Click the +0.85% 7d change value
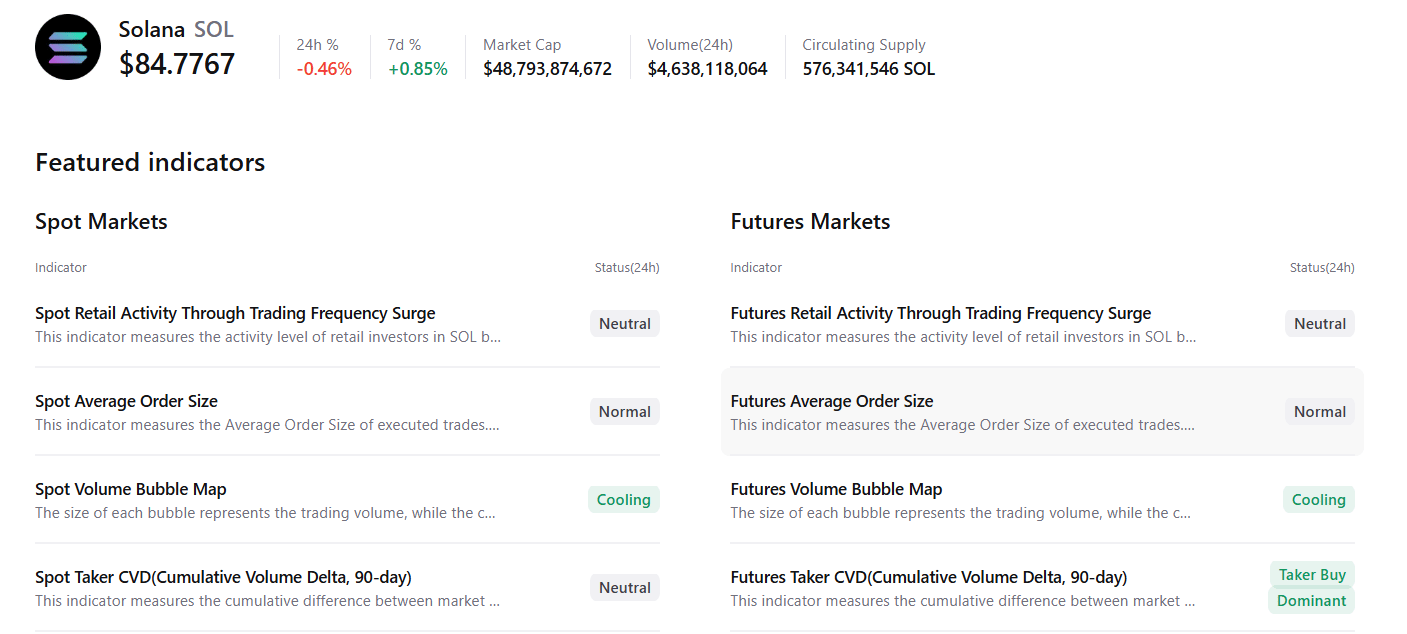 click(x=418, y=69)
